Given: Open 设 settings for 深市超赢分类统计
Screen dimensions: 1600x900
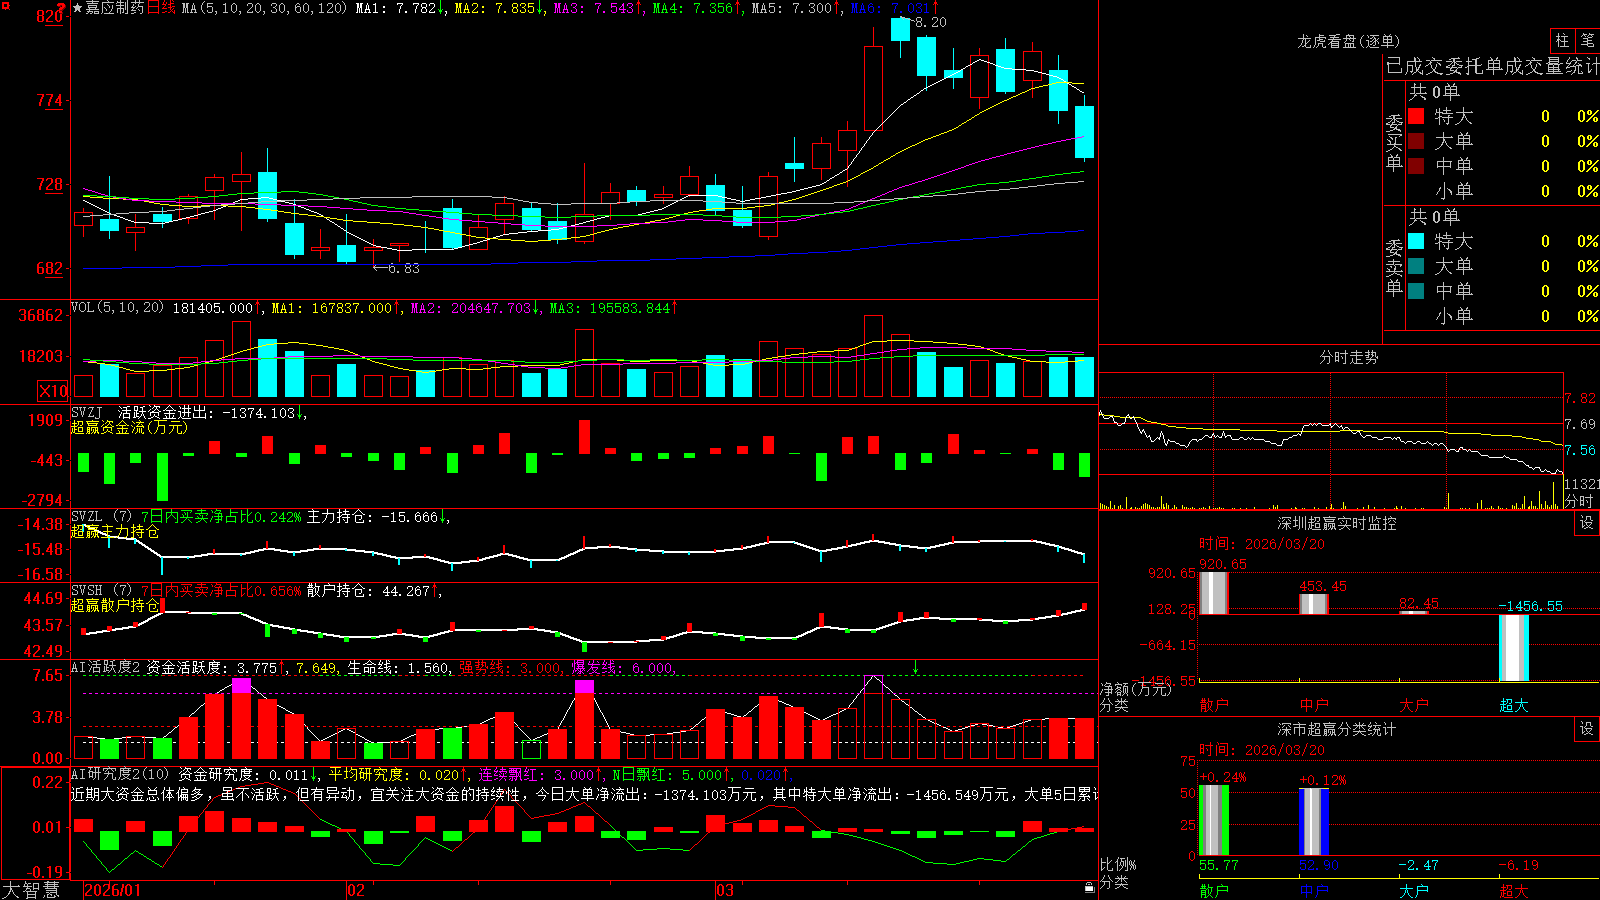Looking at the screenshot, I should tap(1587, 729).
